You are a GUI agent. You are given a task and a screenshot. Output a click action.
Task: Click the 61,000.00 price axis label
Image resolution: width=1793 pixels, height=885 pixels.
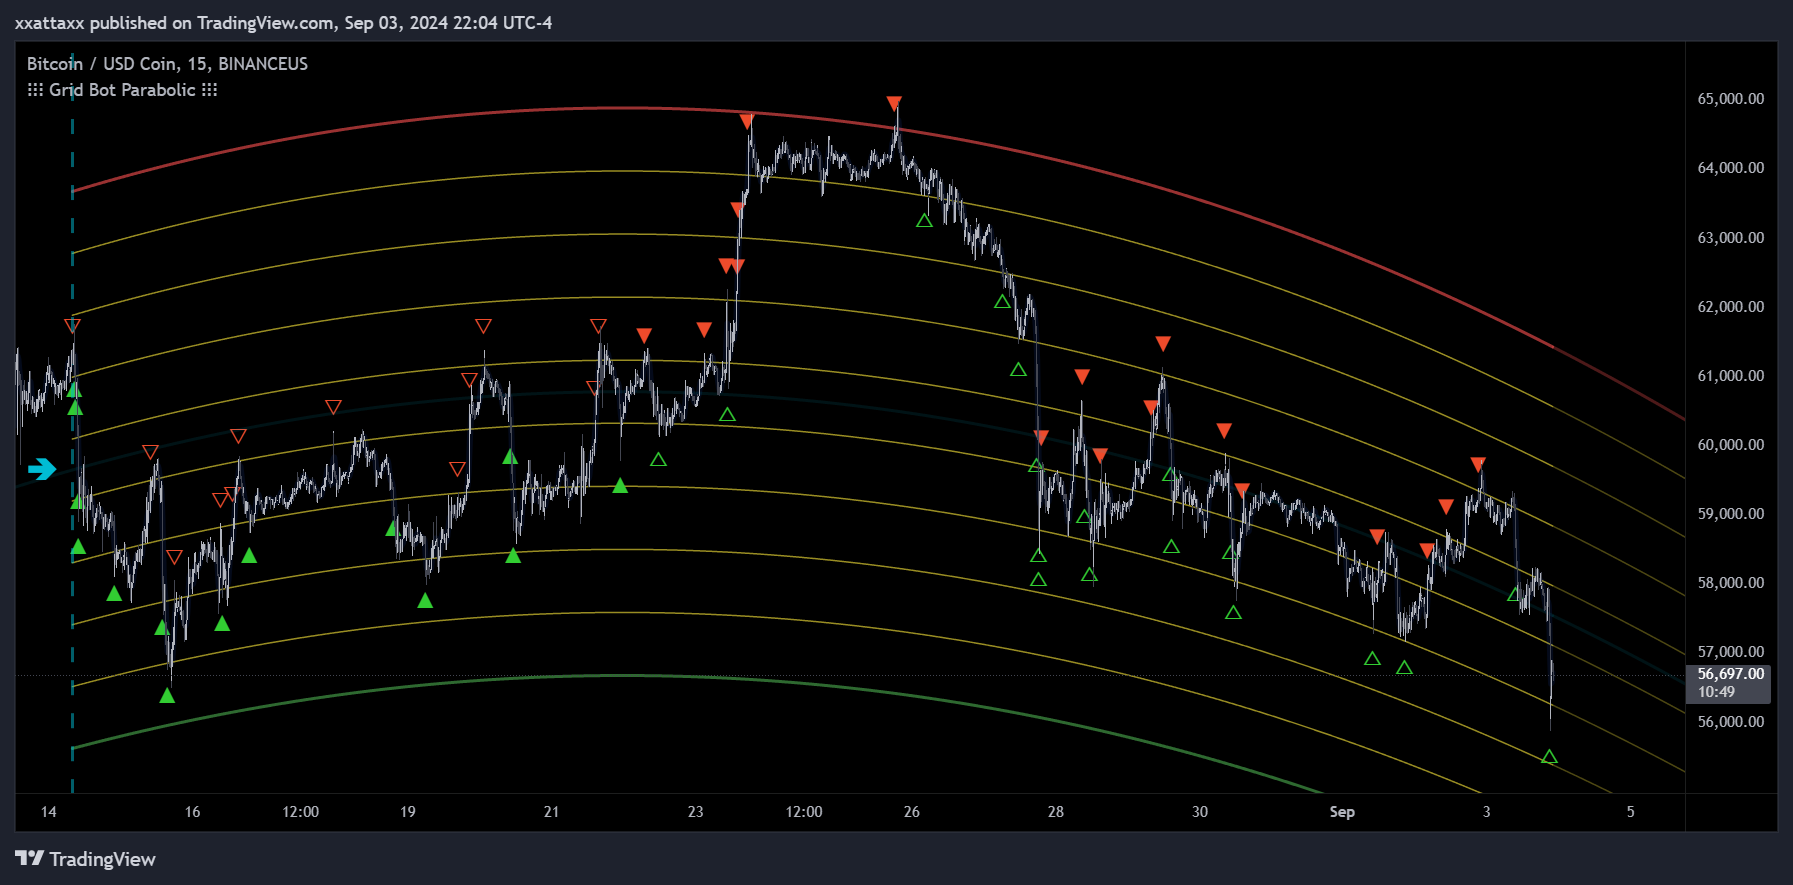pyautogui.click(x=1731, y=376)
